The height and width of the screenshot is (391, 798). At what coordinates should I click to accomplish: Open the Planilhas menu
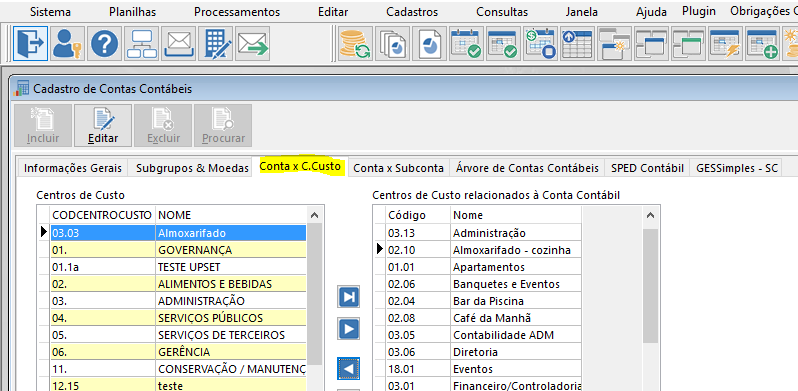pyautogui.click(x=132, y=12)
